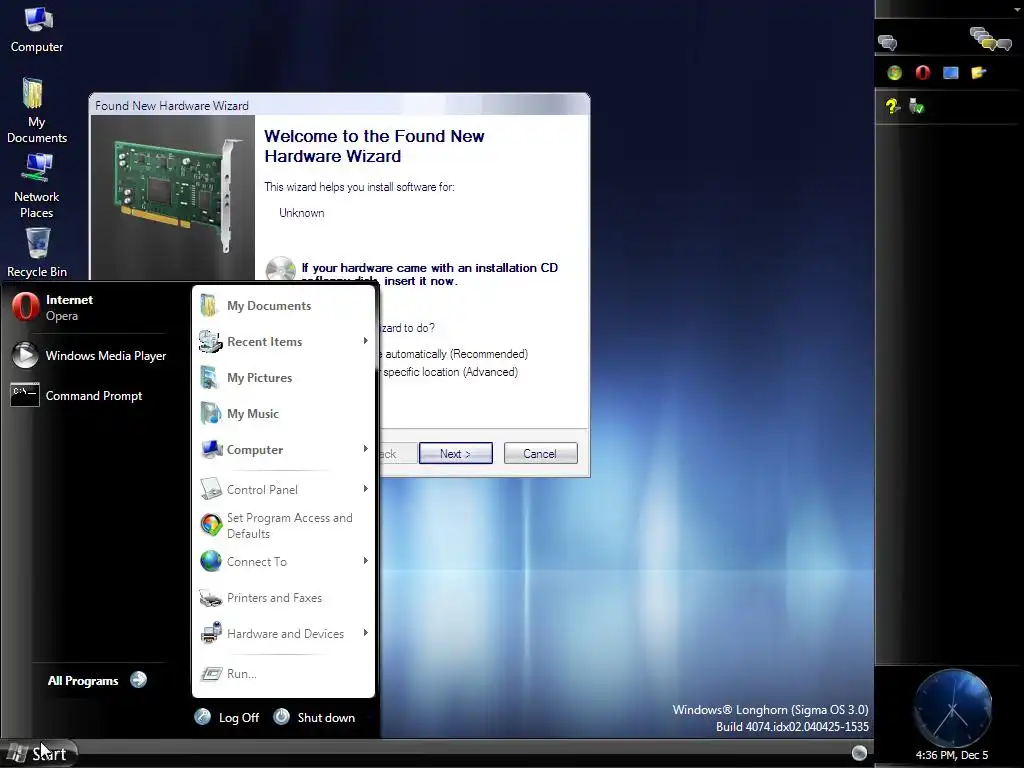1024x768 pixels.
Task: Click the single chat bubbles sidebar icon
Action: tap(888, 43)
